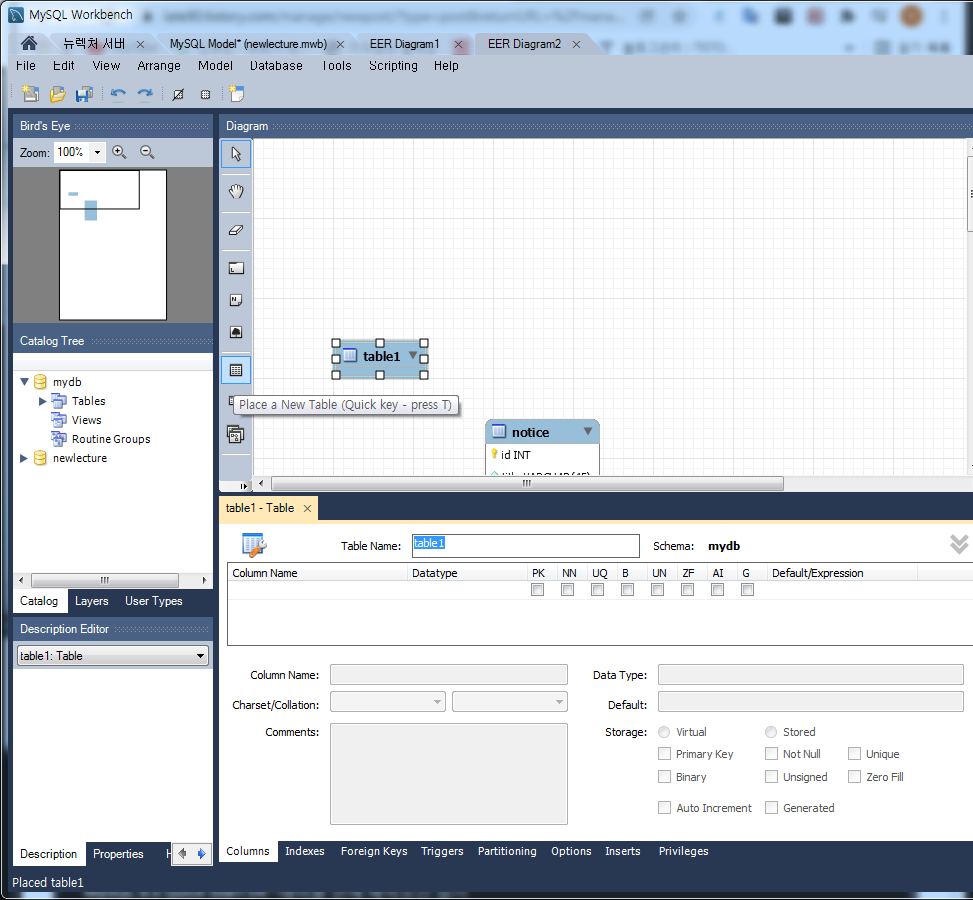The height and width of the screenshot is (900, 973).
Task: Enable the Primary Key checkbox
Action: (664, 754)
